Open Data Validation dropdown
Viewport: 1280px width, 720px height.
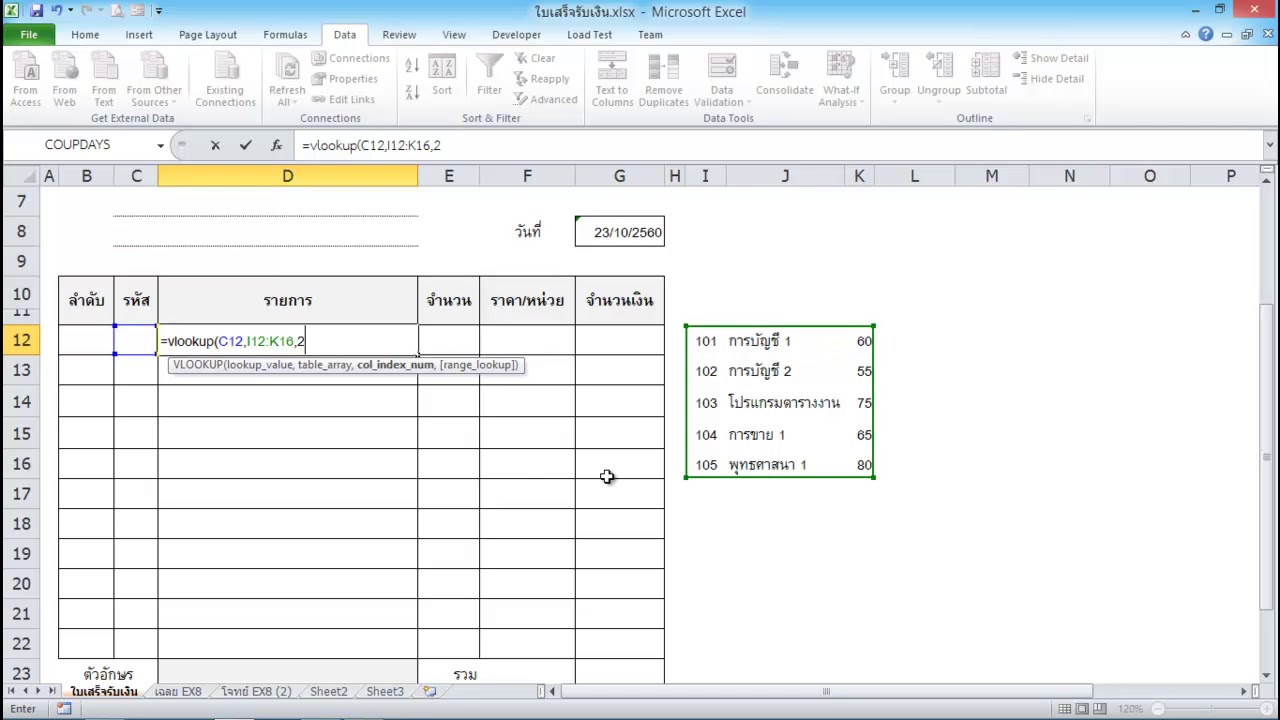point(722,79)
